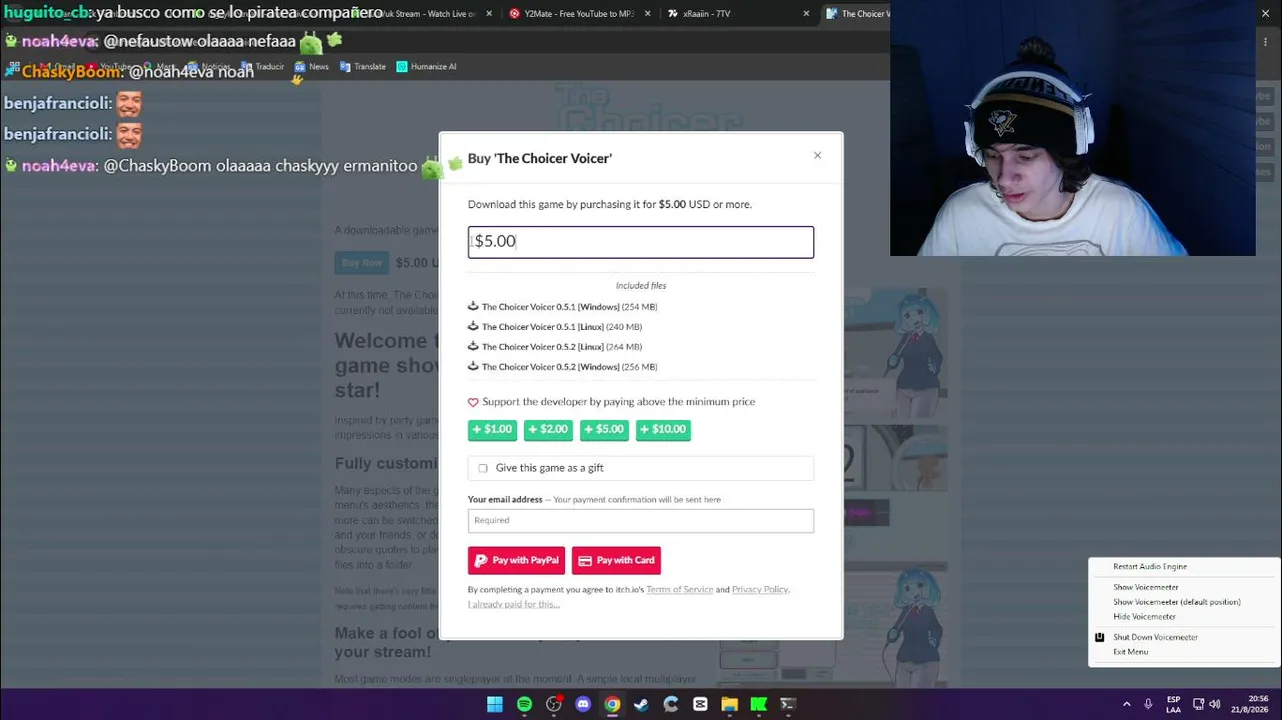The height and width of the screenshot is (720, 1282).
Task: Show hidden system tray icons
Action: pos(1126,704)
